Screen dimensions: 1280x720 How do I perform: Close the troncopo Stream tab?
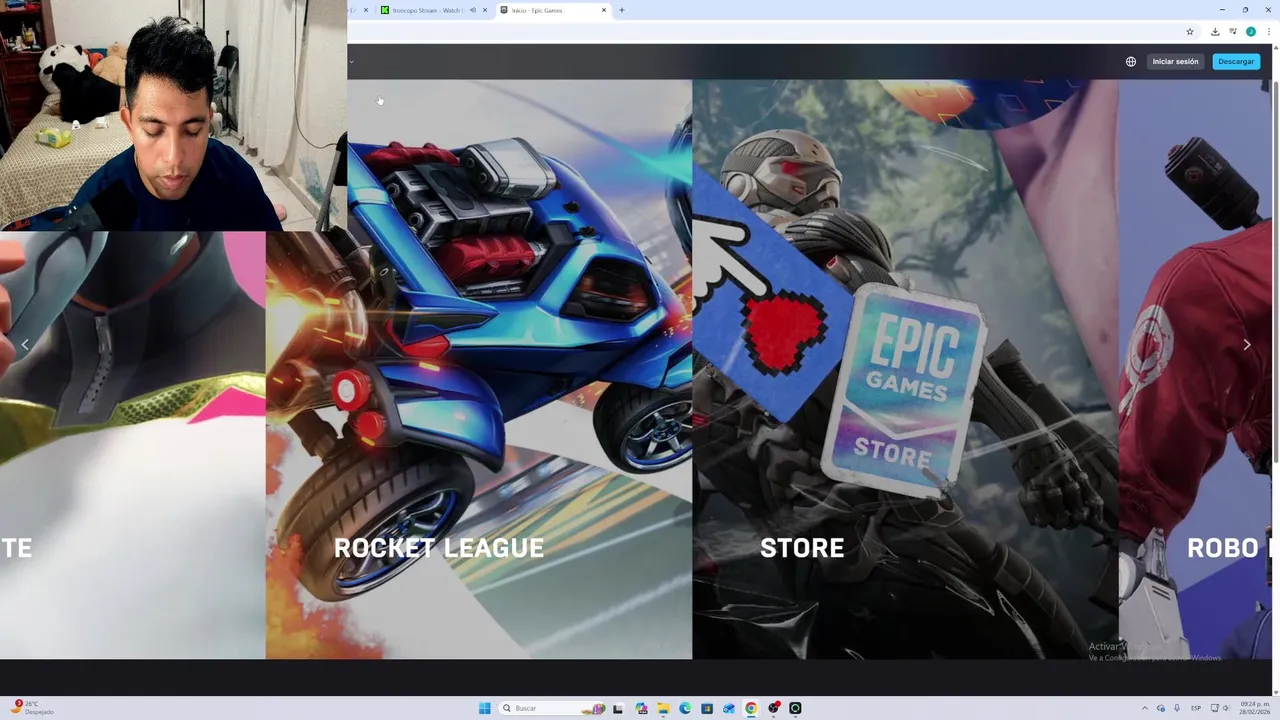pyautogui.click(x=485, y=10)
